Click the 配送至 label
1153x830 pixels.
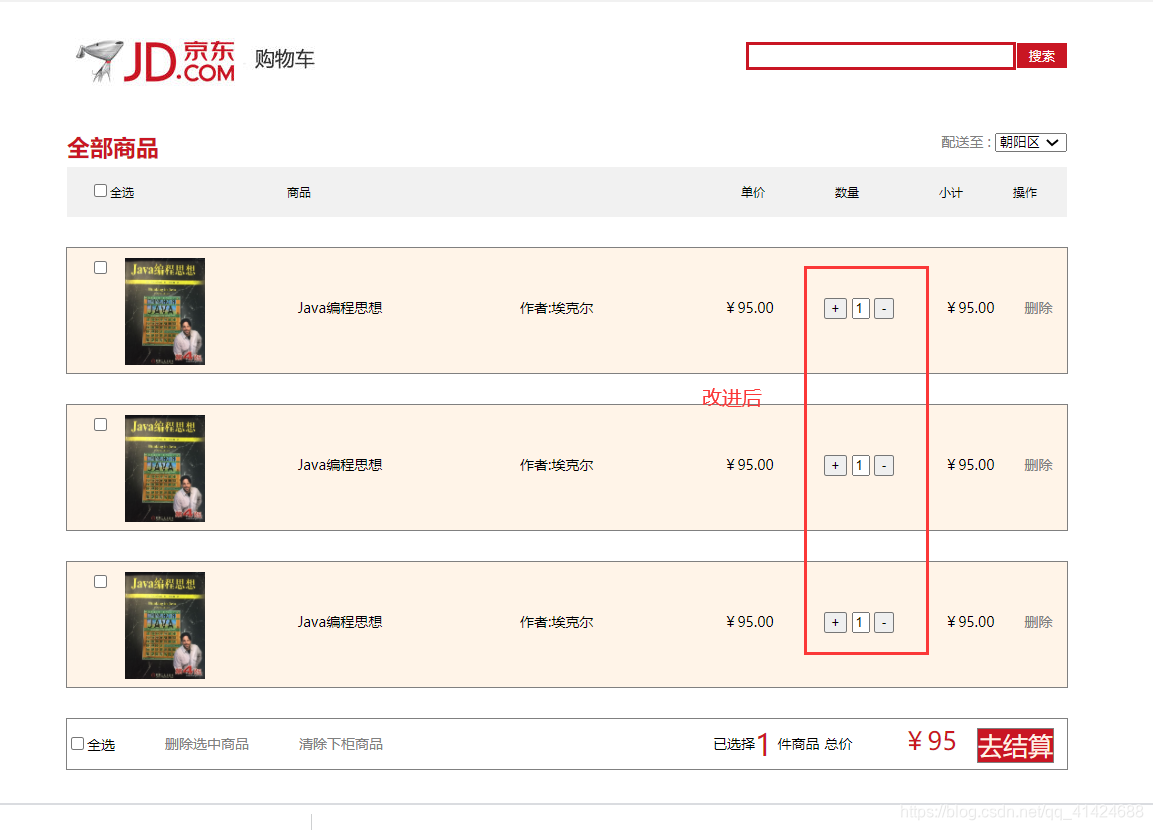[x=965, y=143]
